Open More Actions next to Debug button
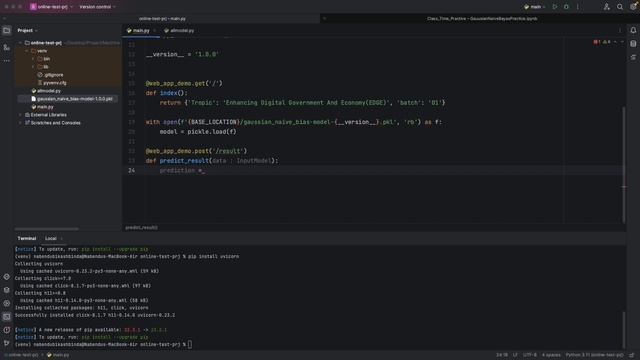The width and height of the screenshot is (640, 360). (x=578, y=7)
